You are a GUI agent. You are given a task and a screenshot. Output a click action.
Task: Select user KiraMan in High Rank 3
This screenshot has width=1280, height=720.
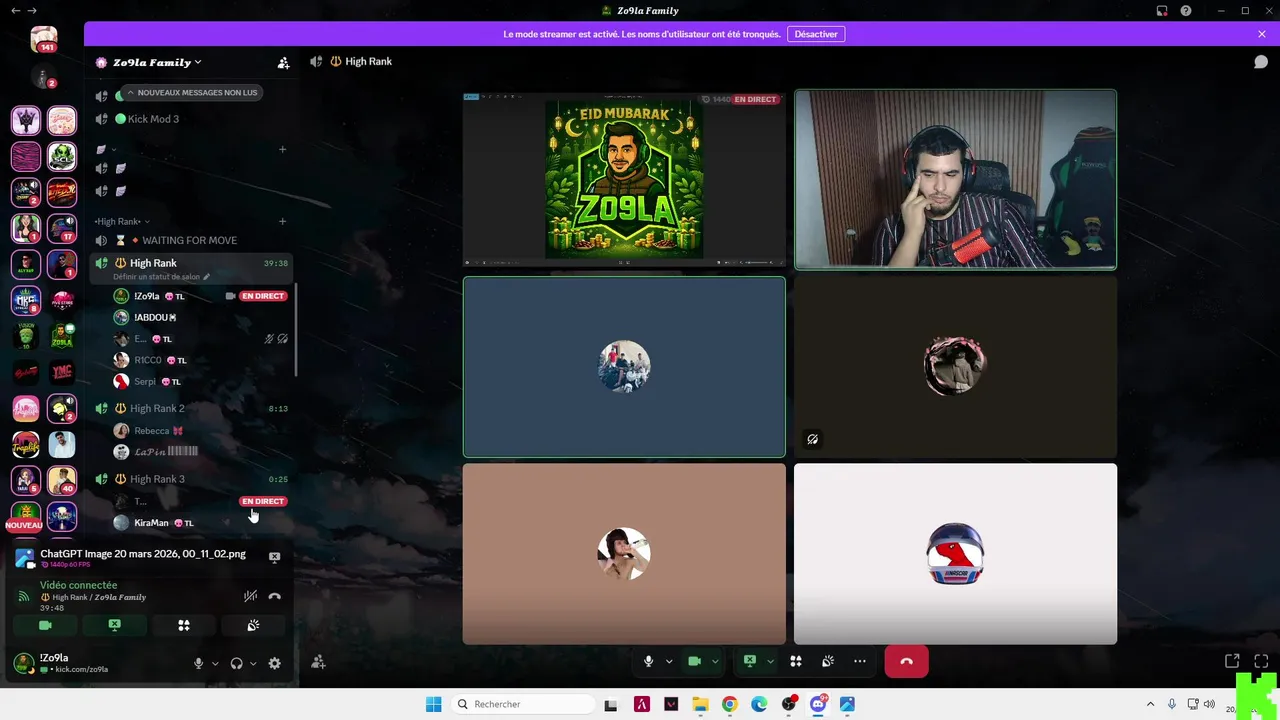[x=151, y=522]
